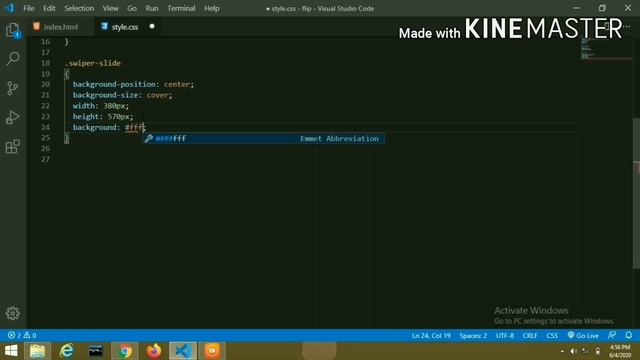Image resolution: width=640 pixels, height=360 pixels.
Task: Click the Ln 24, Col 19 indicator
Action: point(431,336)
